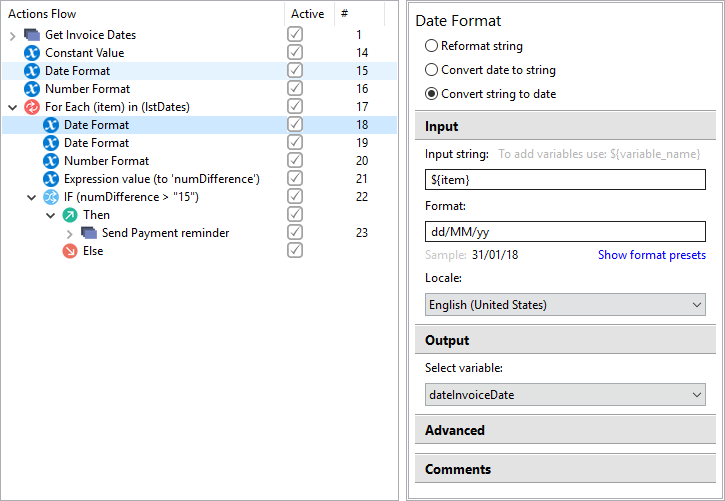The height and width of the screenshot is (501, 725).
Task: Toggle Active checkbox for Send Payment reminder
Action: pos(295,232)
